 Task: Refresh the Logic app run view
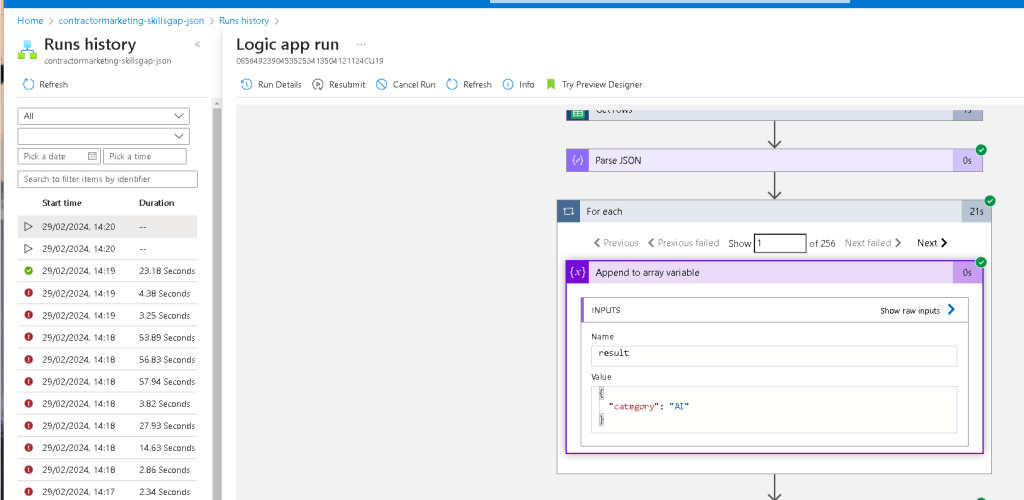pos(469,85)
